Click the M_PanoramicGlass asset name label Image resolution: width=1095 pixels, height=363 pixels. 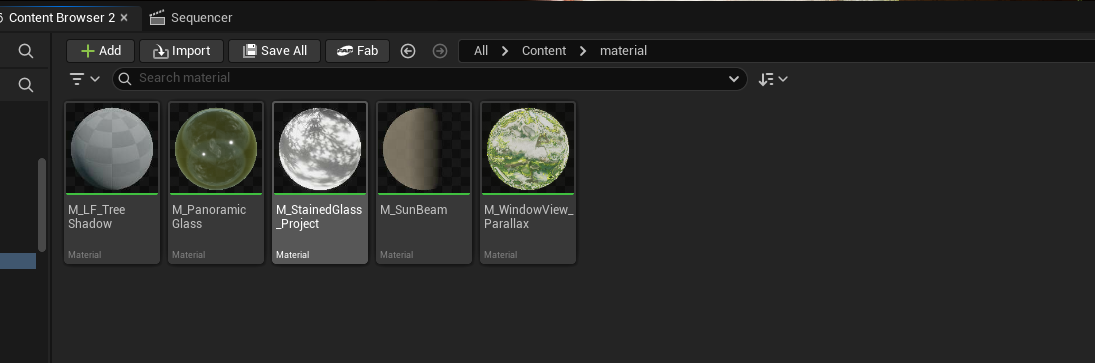point(209,216)
